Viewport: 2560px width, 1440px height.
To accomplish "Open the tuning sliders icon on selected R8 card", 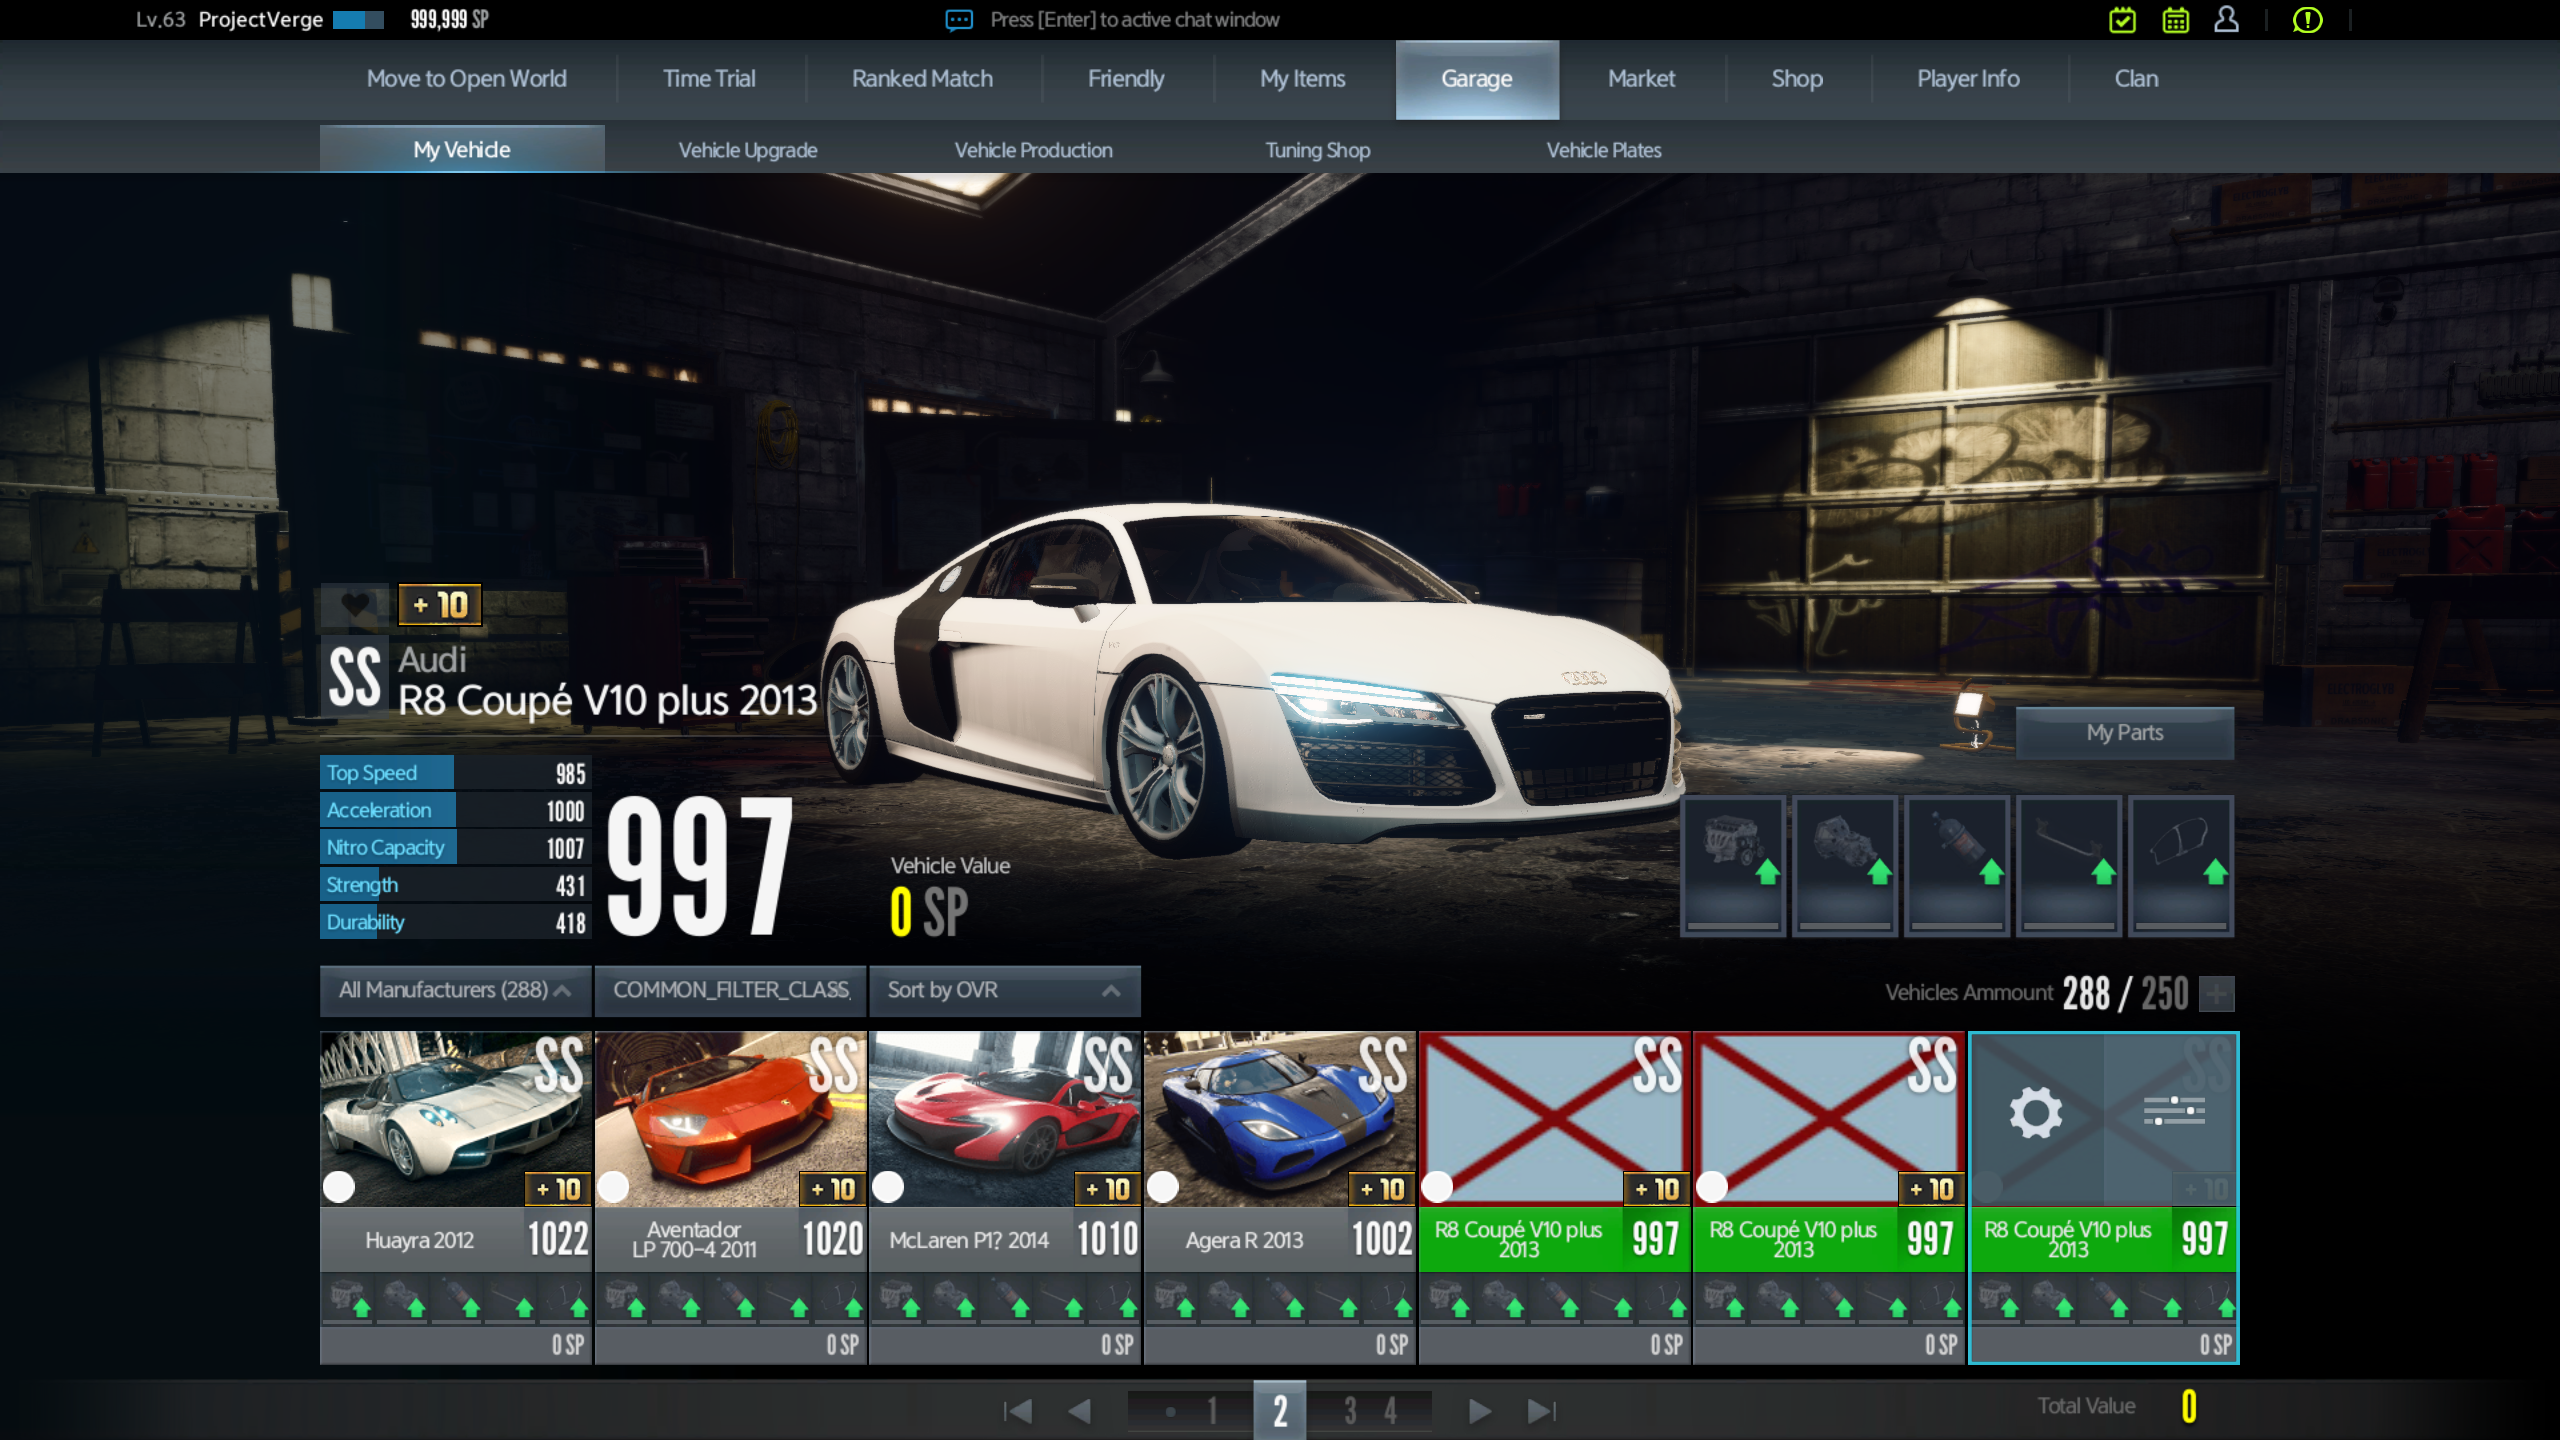I will coord(2174,1111).
